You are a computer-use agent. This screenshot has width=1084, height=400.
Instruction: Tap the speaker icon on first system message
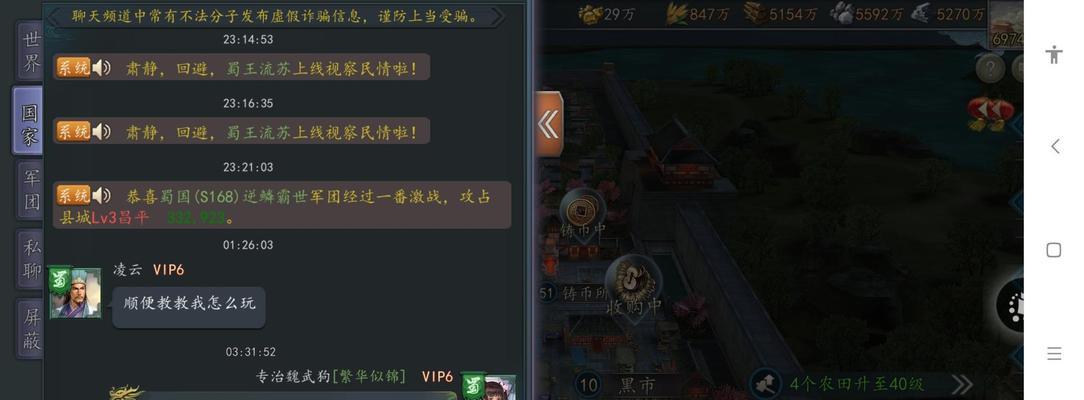click(x=102, y=68)
